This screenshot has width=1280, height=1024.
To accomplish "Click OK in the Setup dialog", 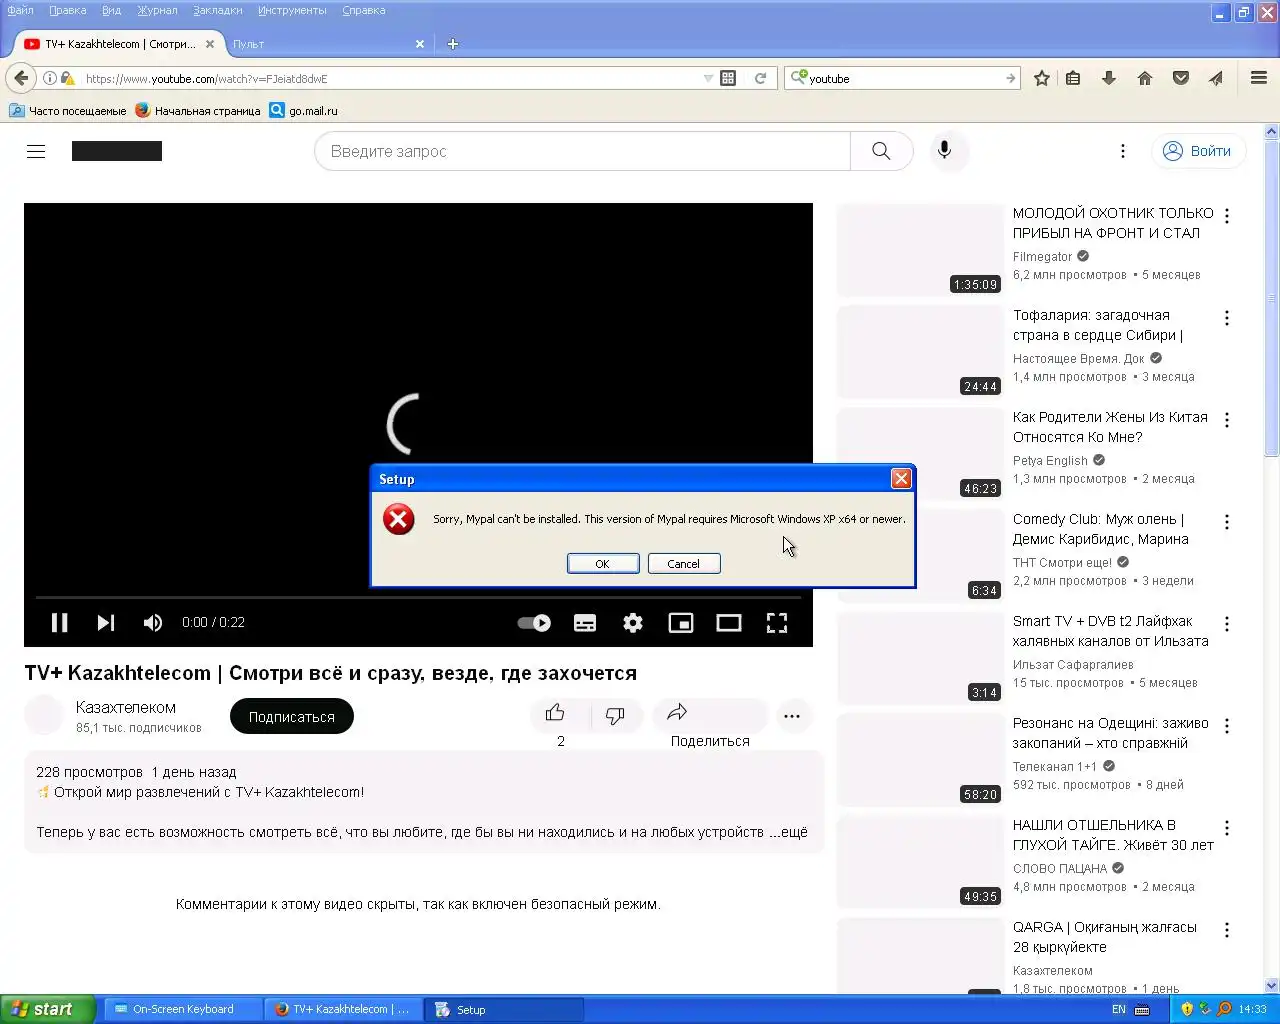I will pos(603,564).
